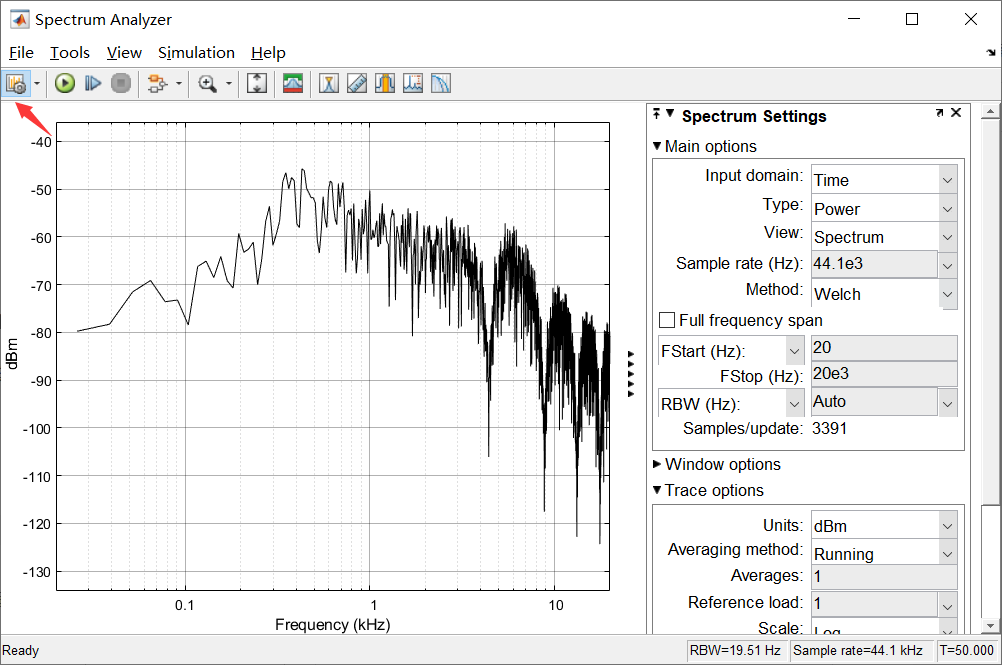Click the FStart value field 20
This screenshot has height=665, width=1002.
click(884, 348)
